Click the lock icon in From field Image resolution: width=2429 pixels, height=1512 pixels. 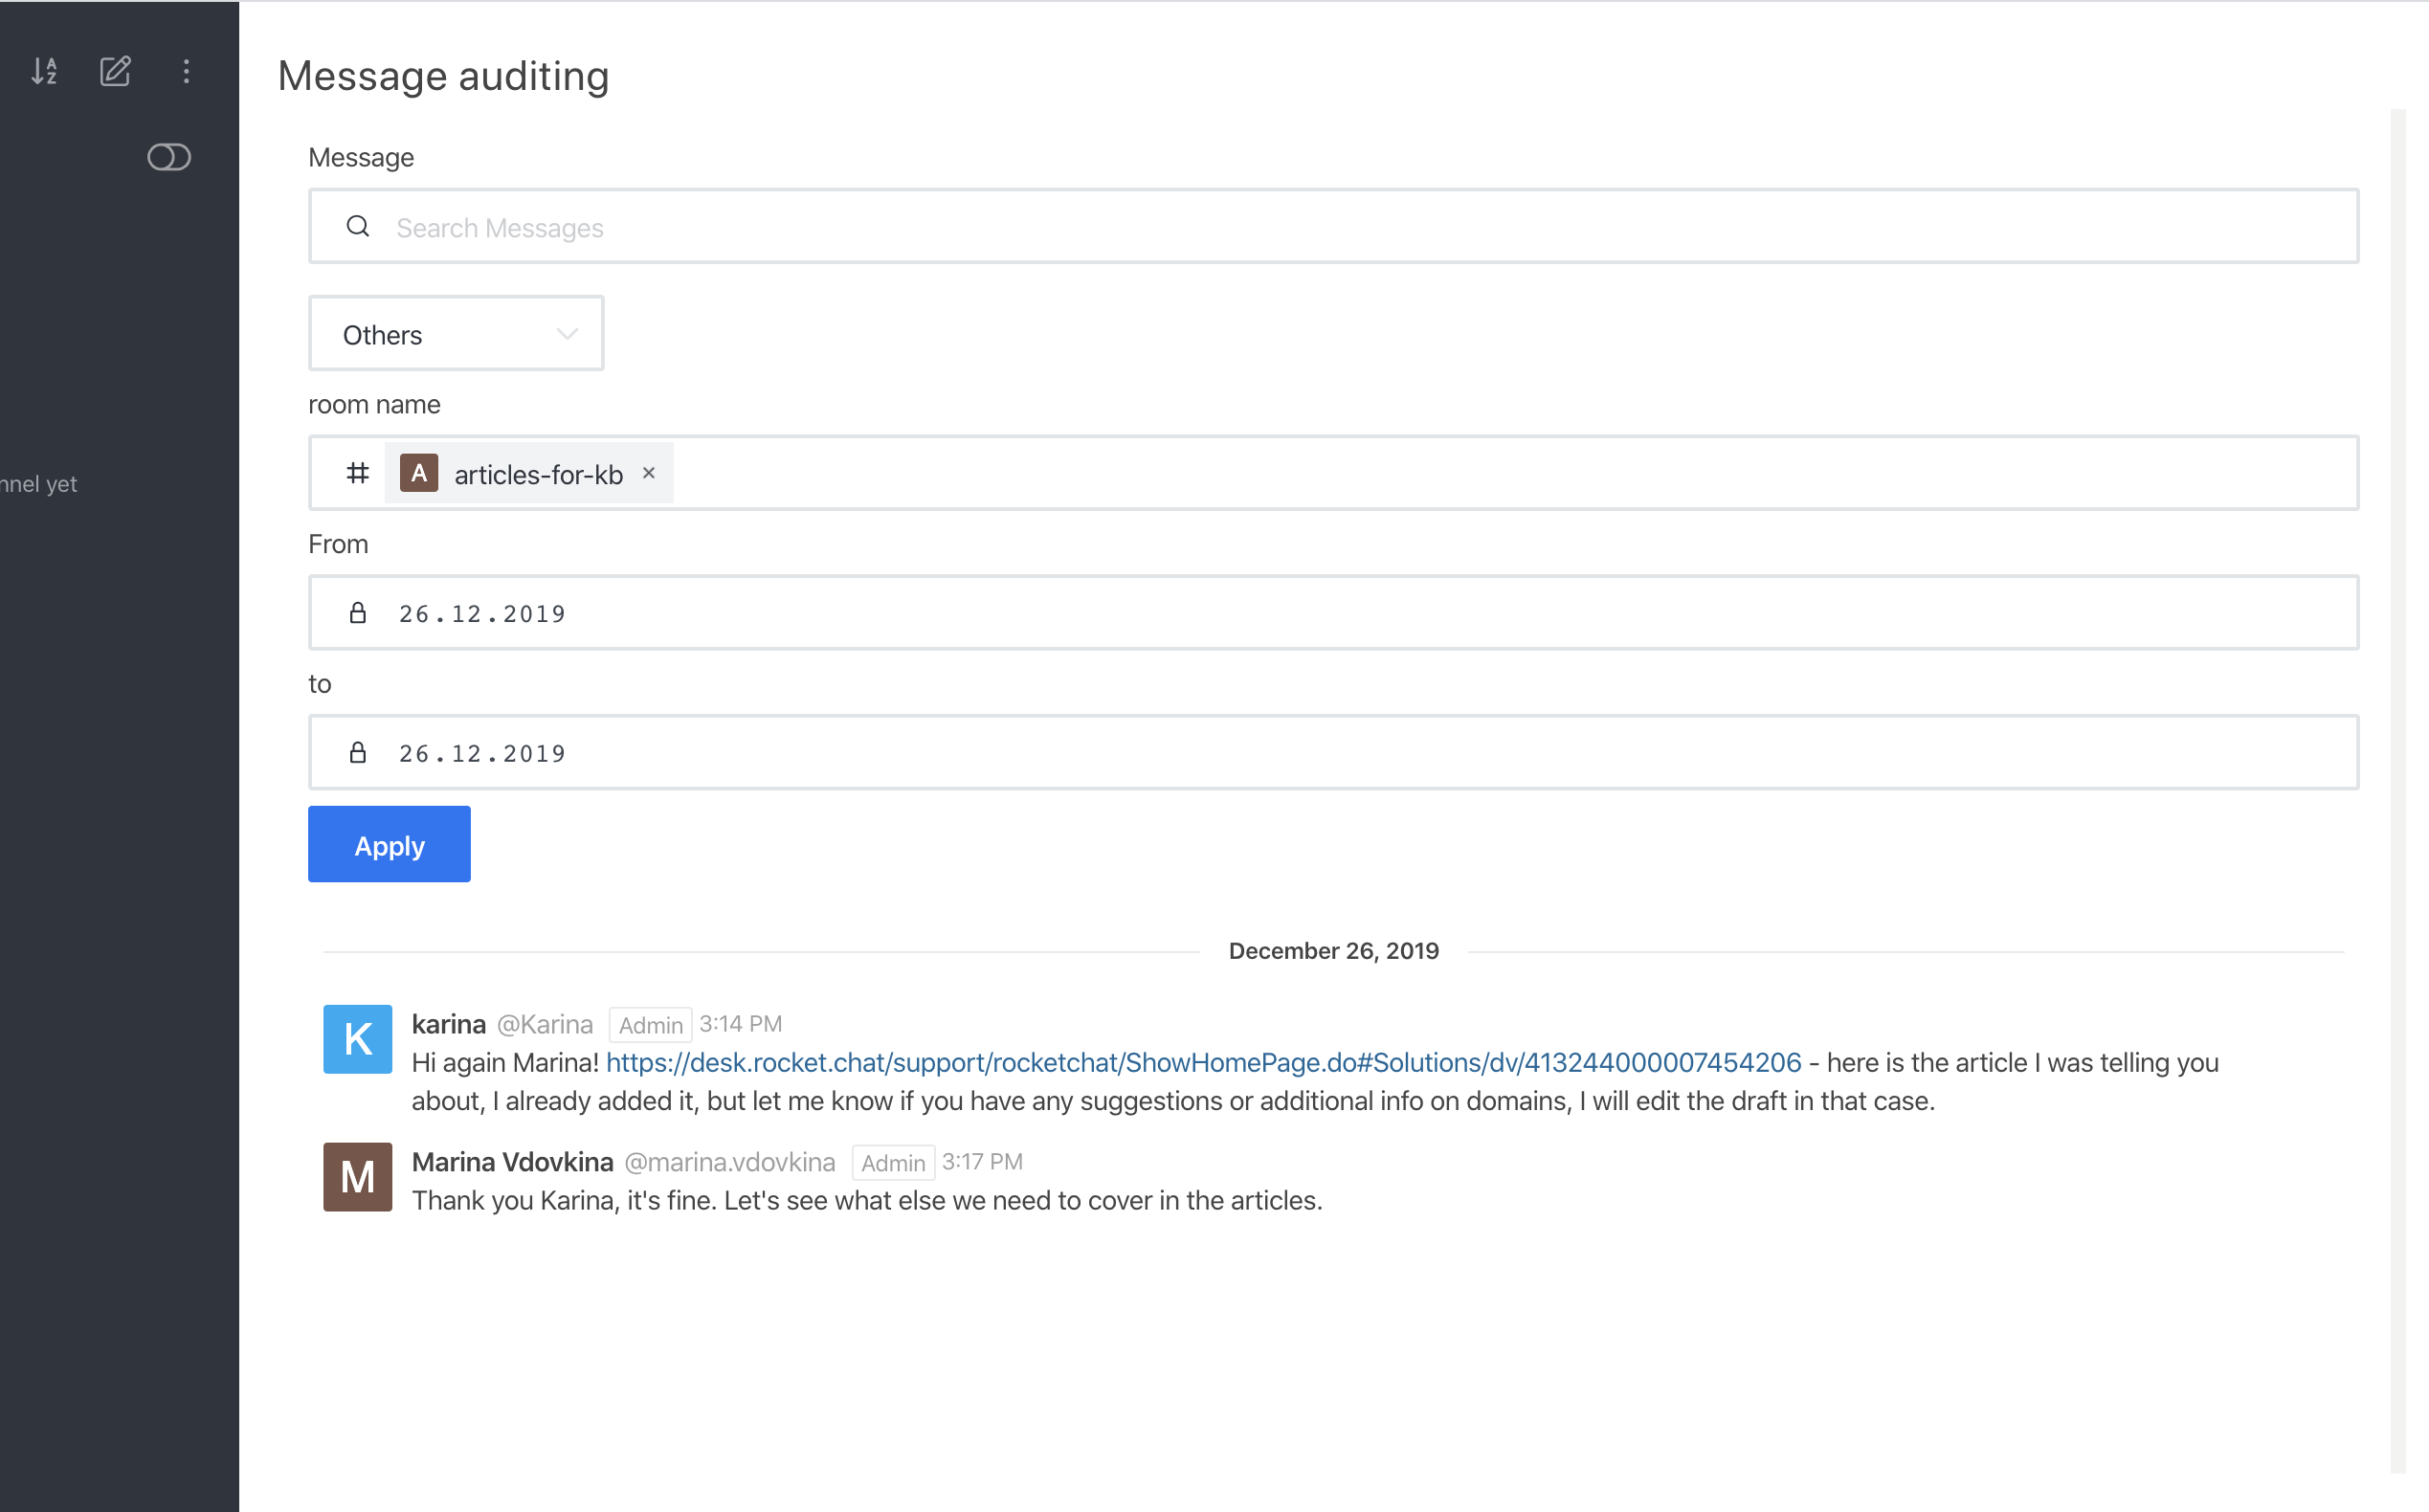pyautogui.click(x=357, y=613)
